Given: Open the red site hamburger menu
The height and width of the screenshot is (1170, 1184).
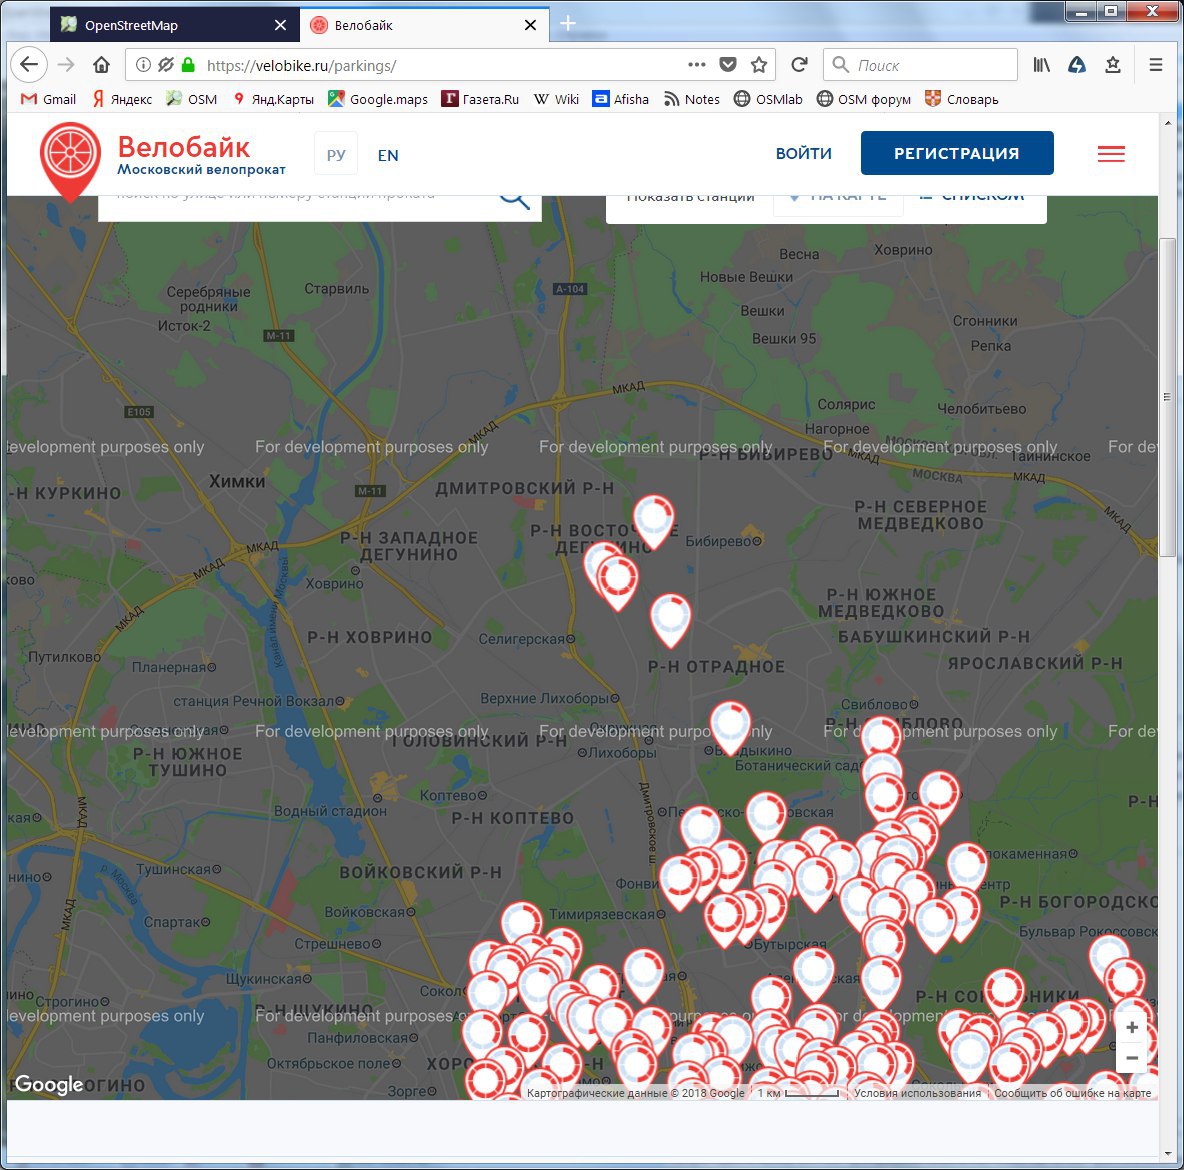Looking at the screenshot, I should click(x=1111, y=154).
